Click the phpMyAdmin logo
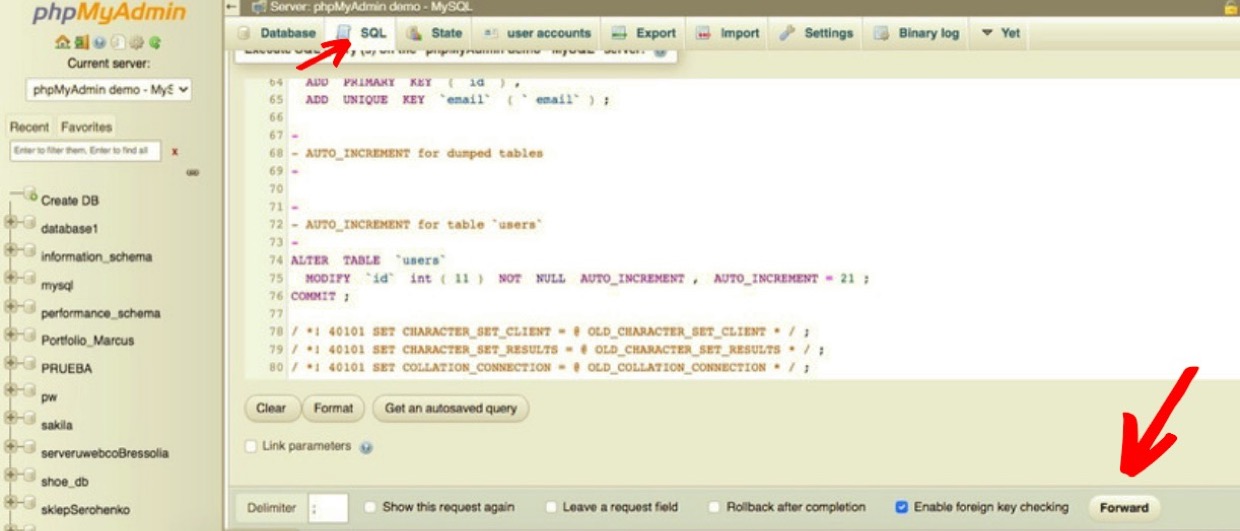The height and width of the screenshot is (531, 1240). pyautogui.click(x=109, y=14)
